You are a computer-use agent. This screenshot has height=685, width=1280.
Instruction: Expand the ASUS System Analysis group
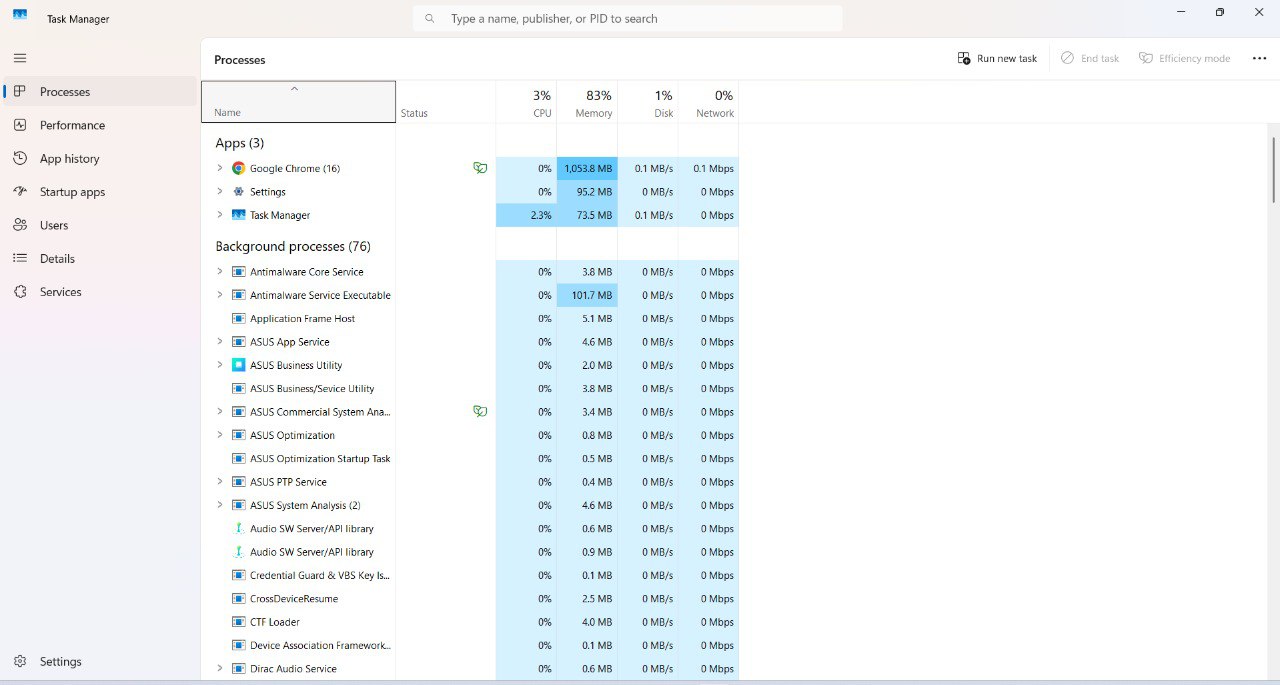220,505
